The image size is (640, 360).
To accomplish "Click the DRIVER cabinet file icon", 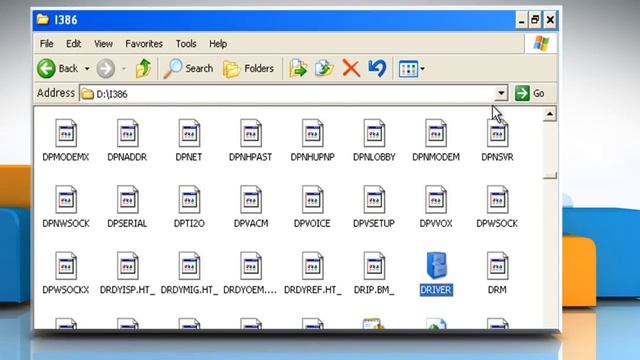I will pyautogui.click(x=436, y=265).
